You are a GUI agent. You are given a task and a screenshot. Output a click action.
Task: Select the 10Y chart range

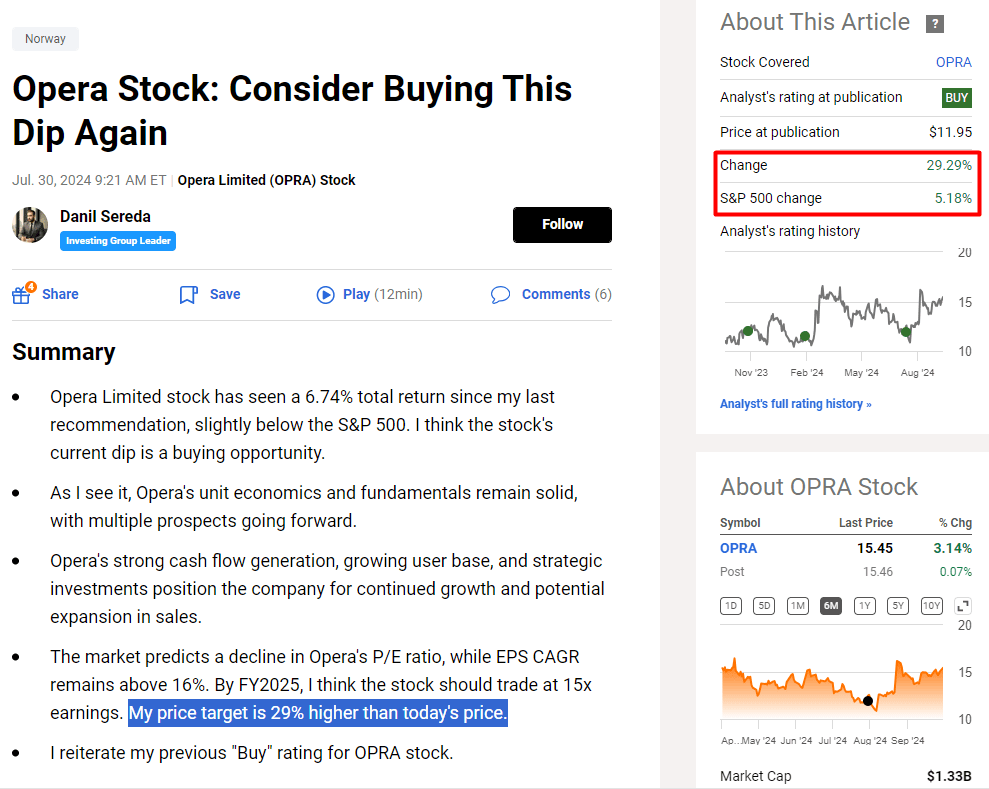(930, 605)
